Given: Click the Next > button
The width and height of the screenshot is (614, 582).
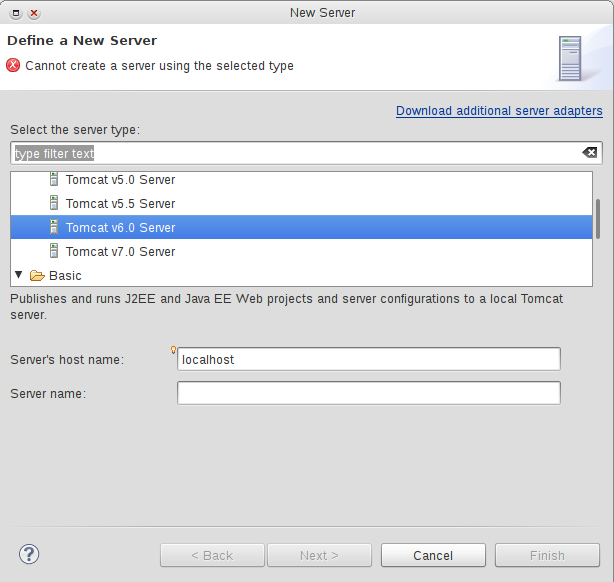Looking at the screenshot, I should click(319, 555).
